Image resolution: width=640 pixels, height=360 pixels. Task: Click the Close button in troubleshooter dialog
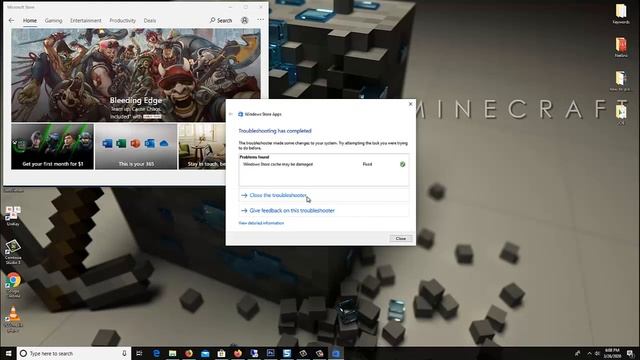click(x=401, y=238)
